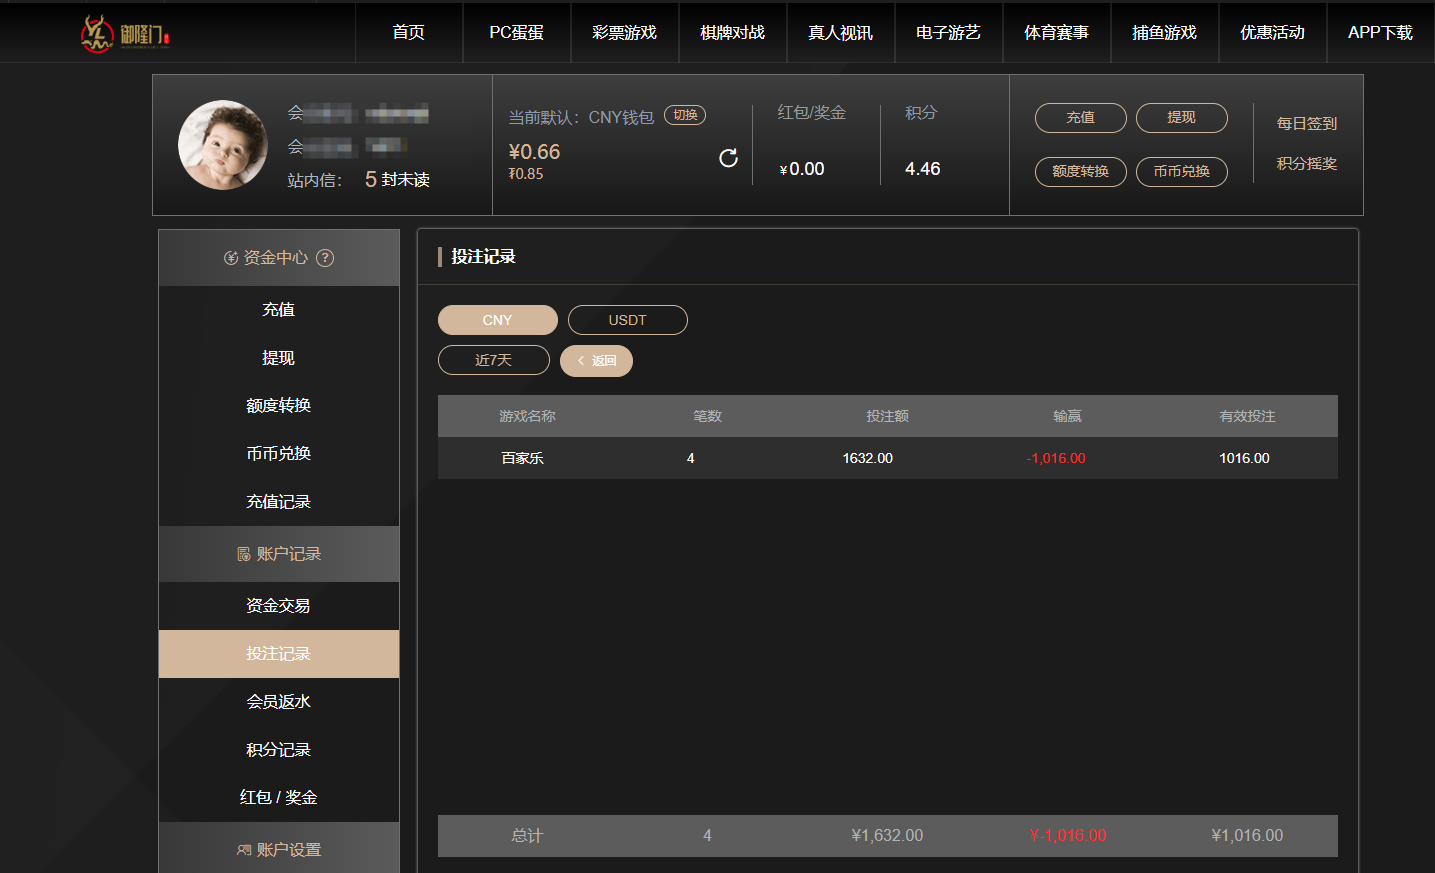Open 每日签到 daily check-in
Screen dimensions: 1435x873
[1307, 124]
